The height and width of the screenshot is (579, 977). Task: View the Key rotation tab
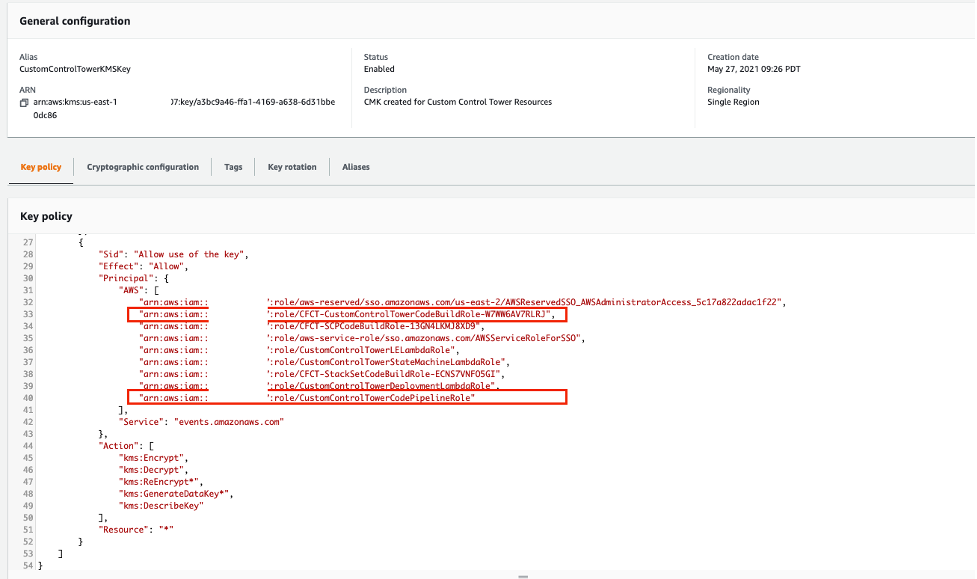tap(291, 167)
